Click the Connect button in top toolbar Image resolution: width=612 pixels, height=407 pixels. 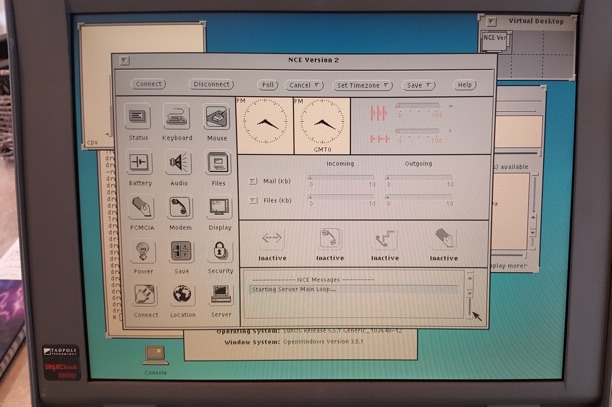(x=148, y=84)
